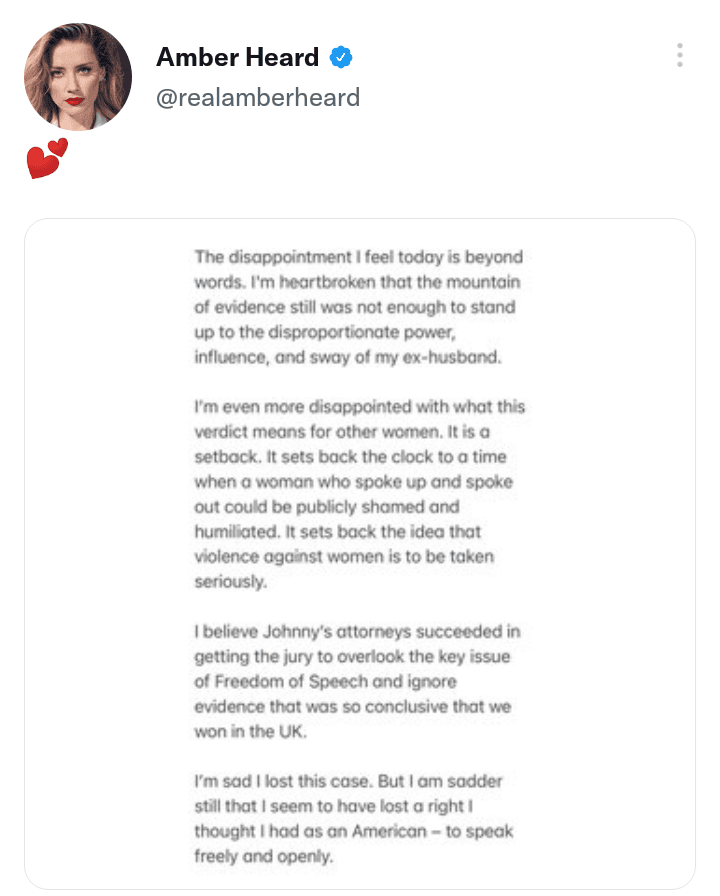Click the blue verified badge

tap(342, 58)
